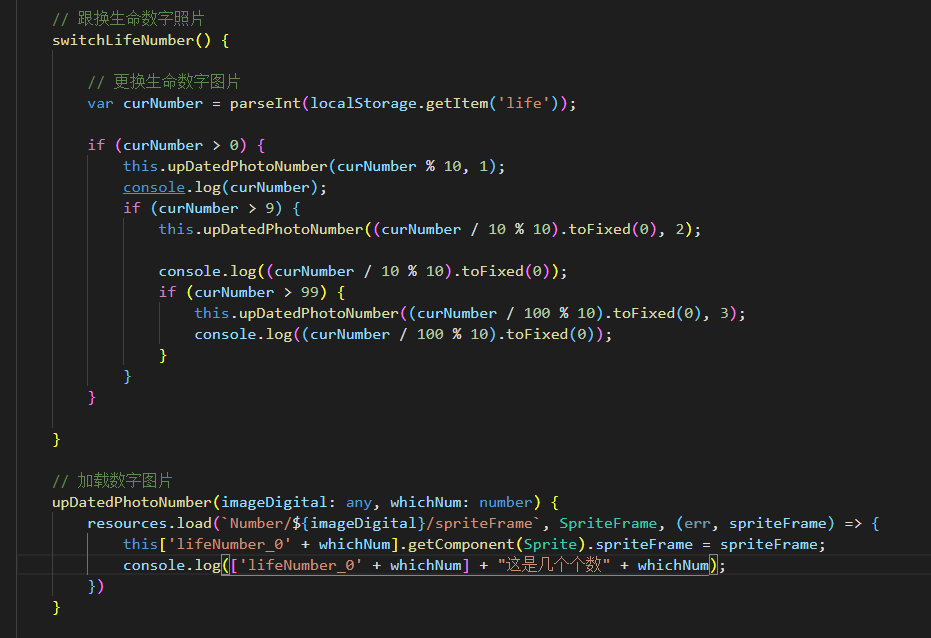Image resolution: width=931 pixels, height=638 pixels.
Task: Click the argument 2 after toFixed(0)
Action: coord(680,230)
